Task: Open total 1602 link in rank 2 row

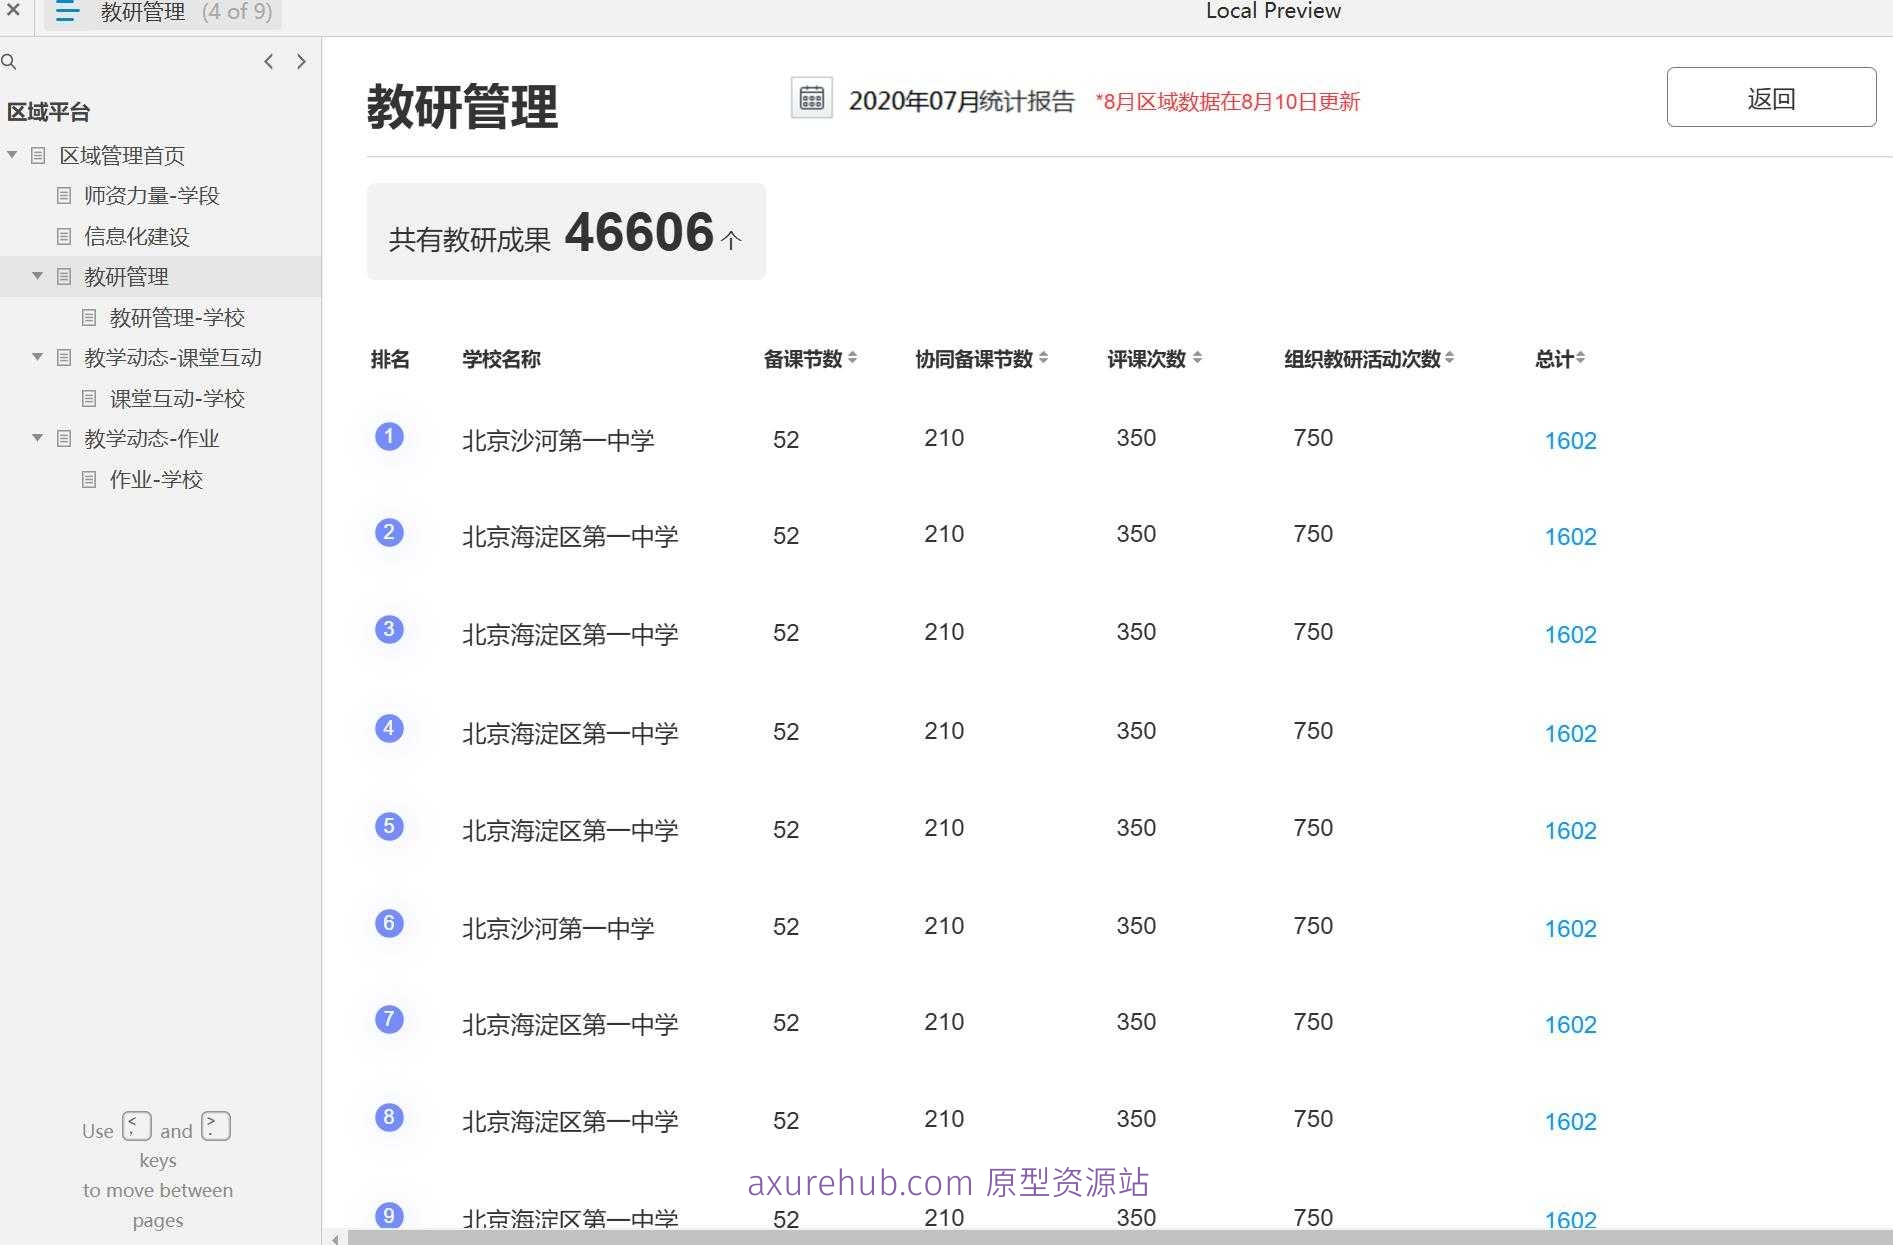Action: pos(1570,537)
